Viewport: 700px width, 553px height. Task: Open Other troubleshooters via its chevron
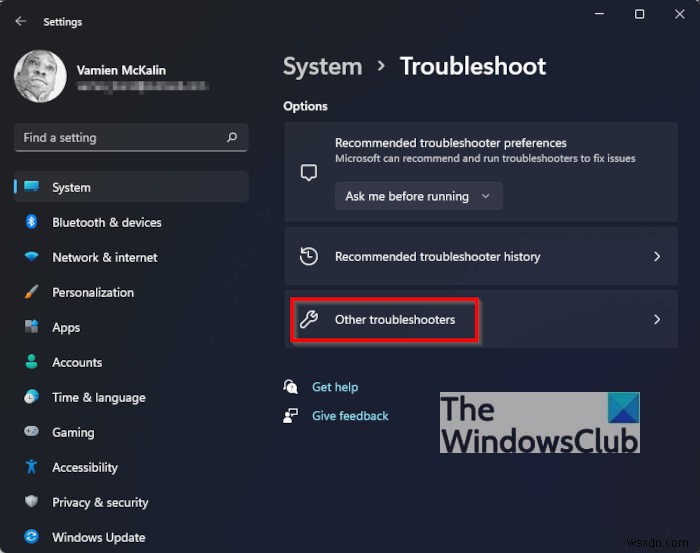657,320
